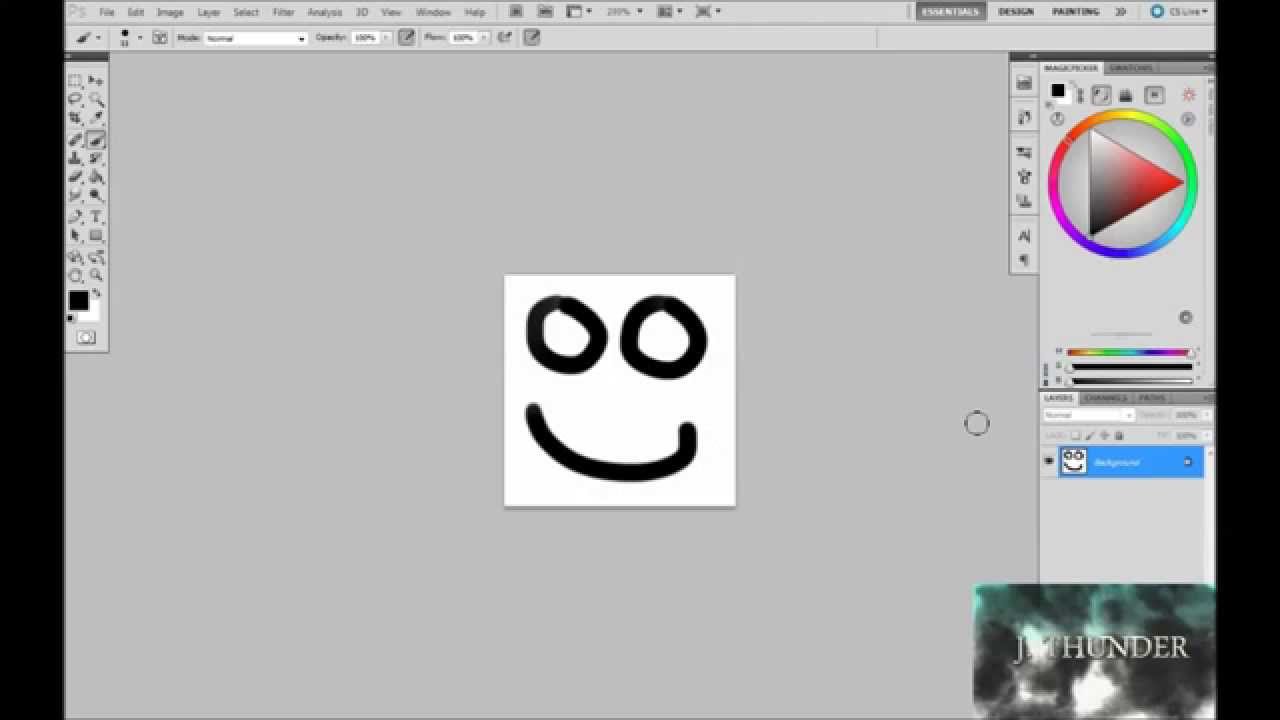Switch to the Swatches tab
The image size is (1280, 720).
click(1131, 68)
